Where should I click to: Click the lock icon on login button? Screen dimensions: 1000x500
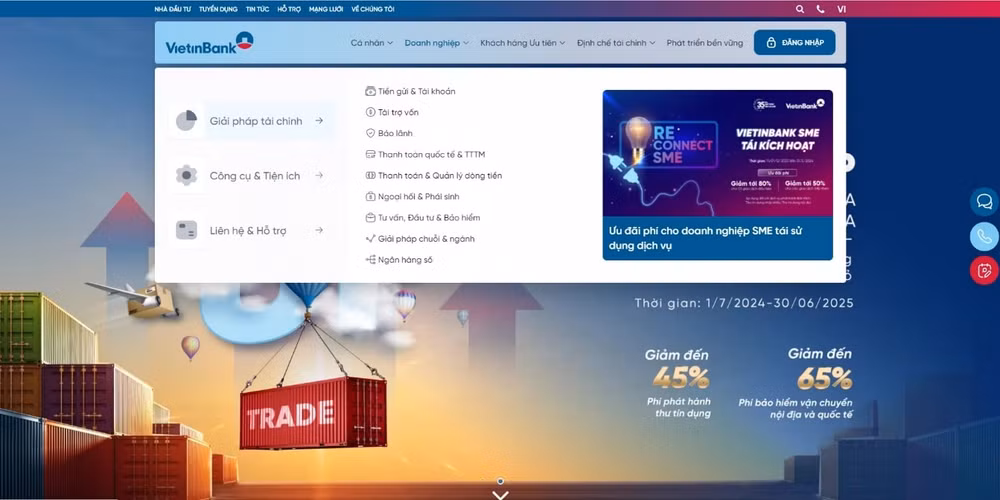point(770,43)
